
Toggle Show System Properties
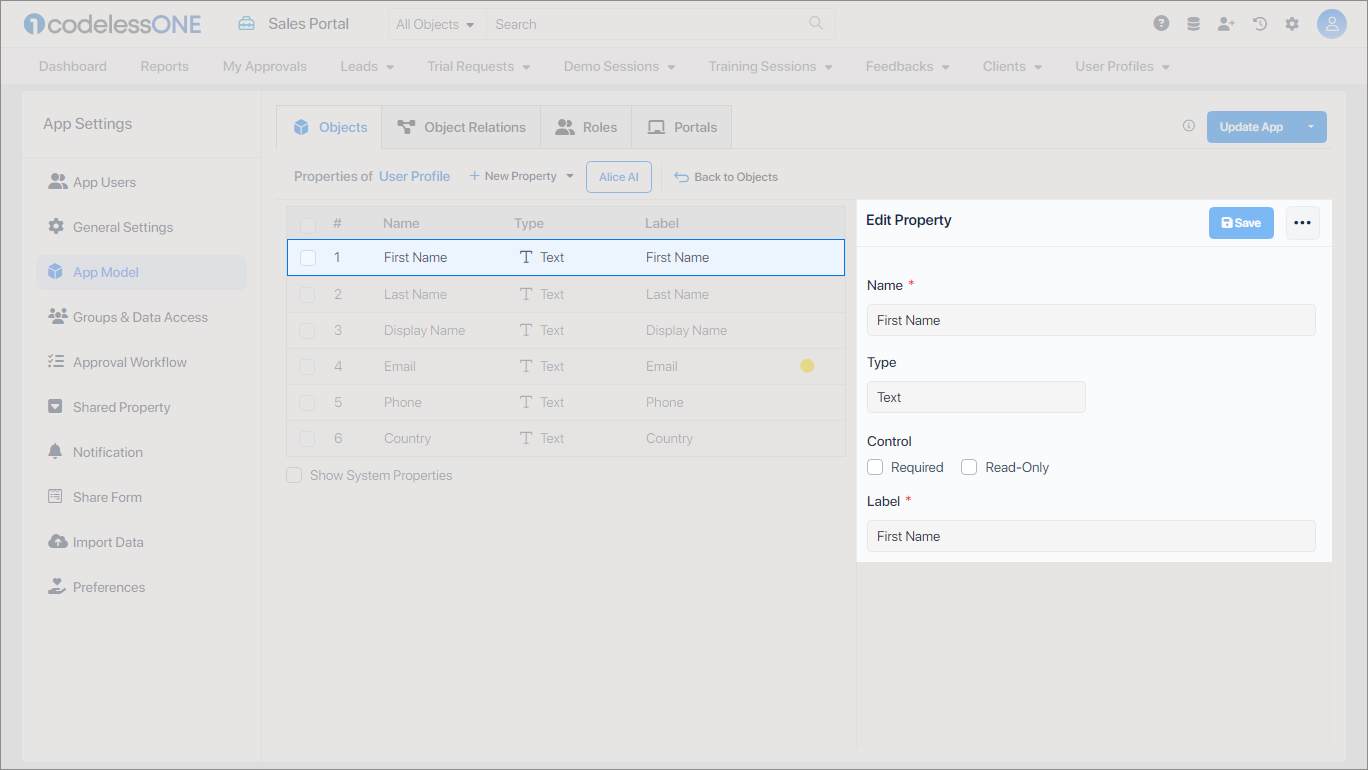(294, 475)
